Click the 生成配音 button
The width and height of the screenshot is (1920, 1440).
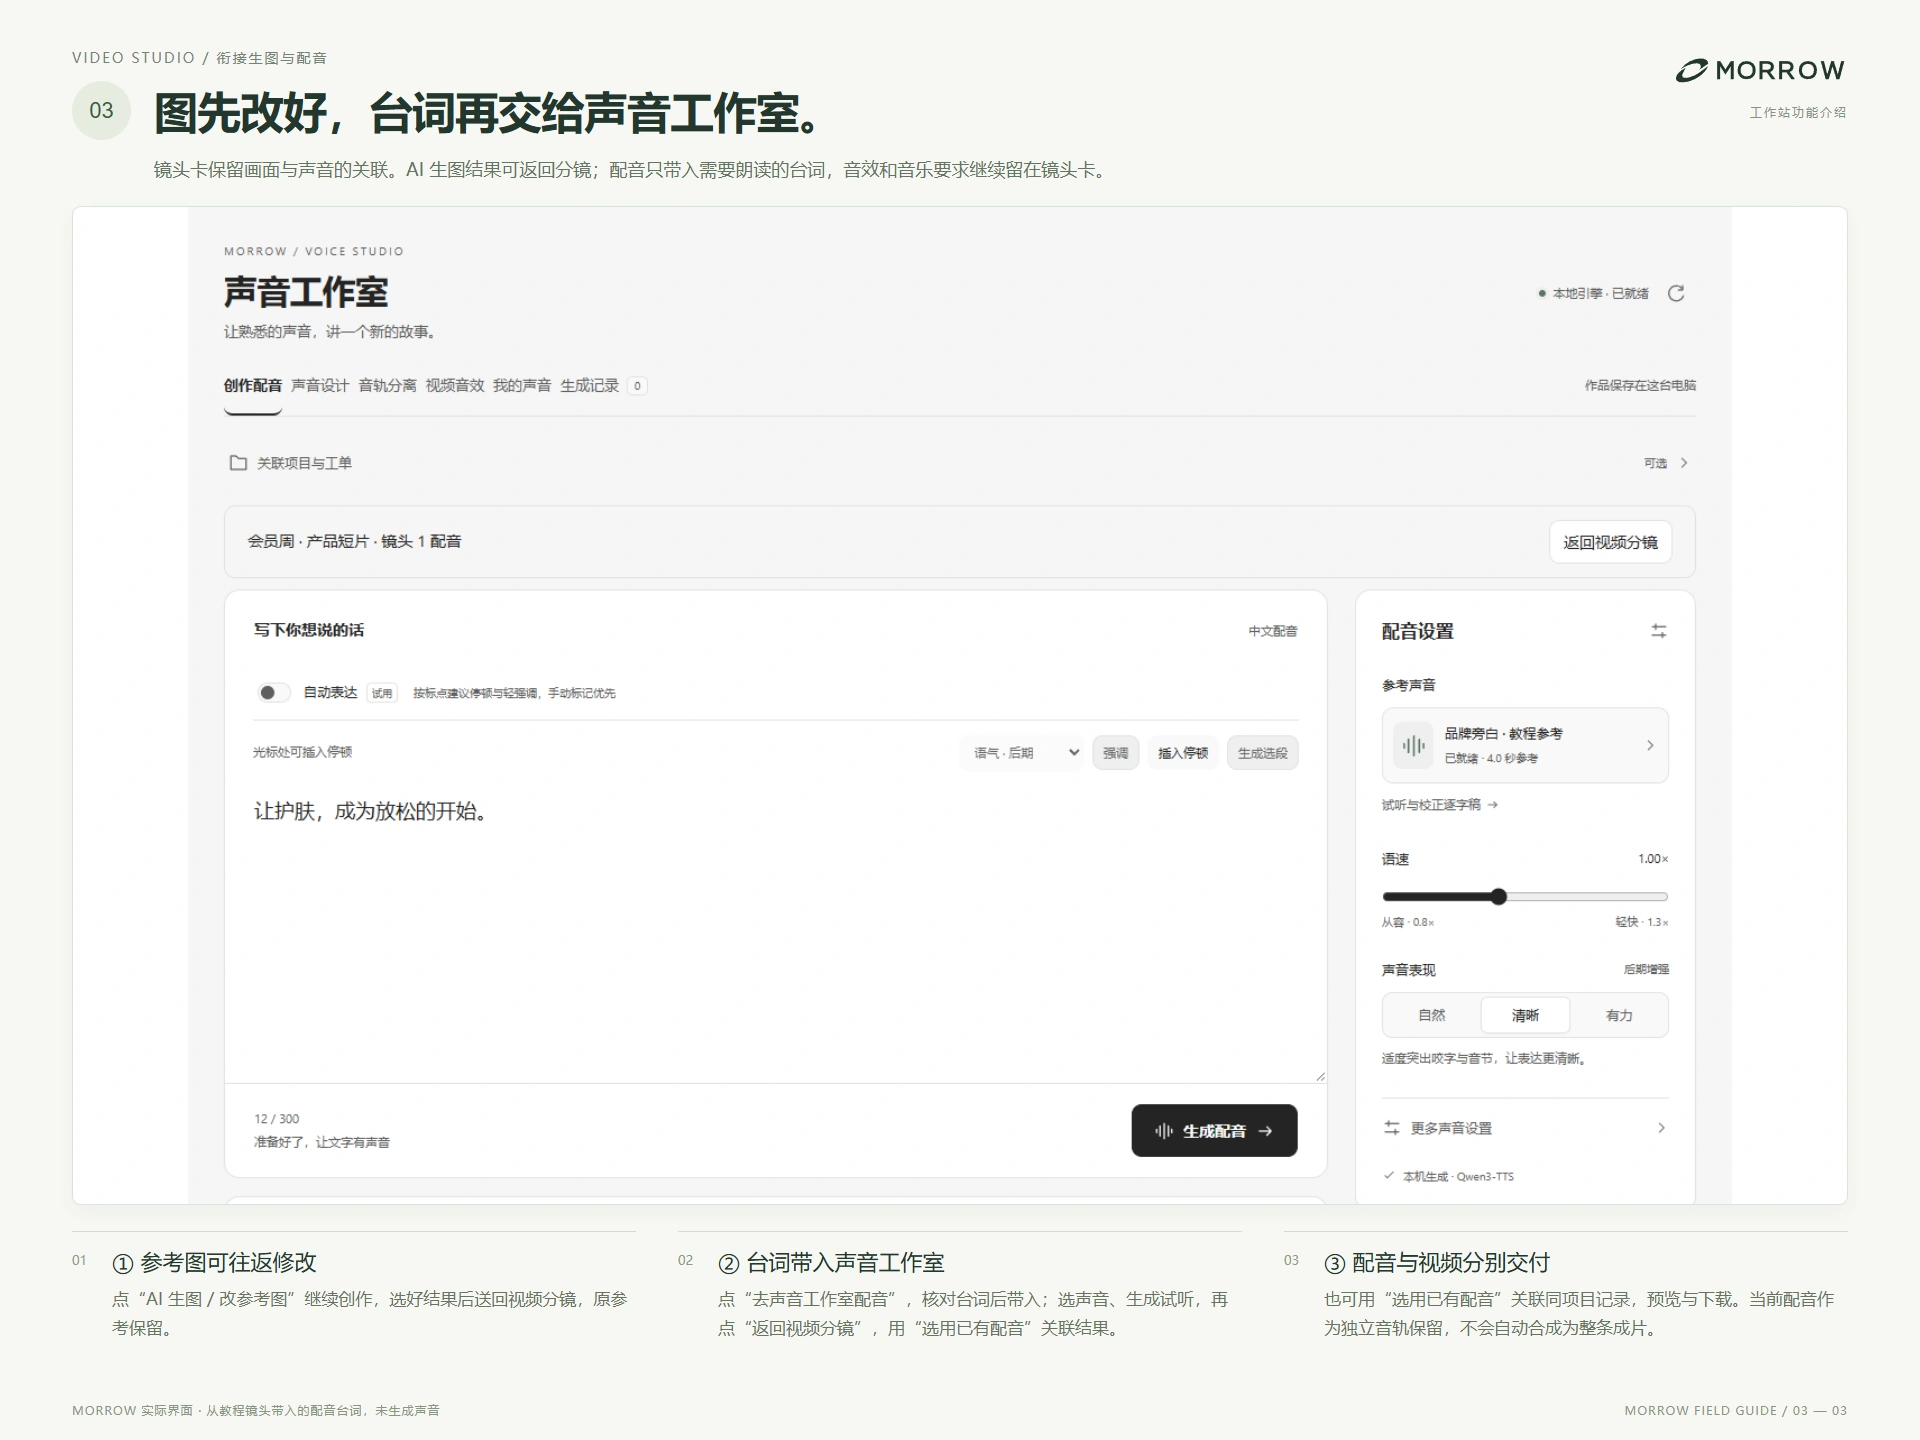pyautogui.click(x=1214, y=1131)
